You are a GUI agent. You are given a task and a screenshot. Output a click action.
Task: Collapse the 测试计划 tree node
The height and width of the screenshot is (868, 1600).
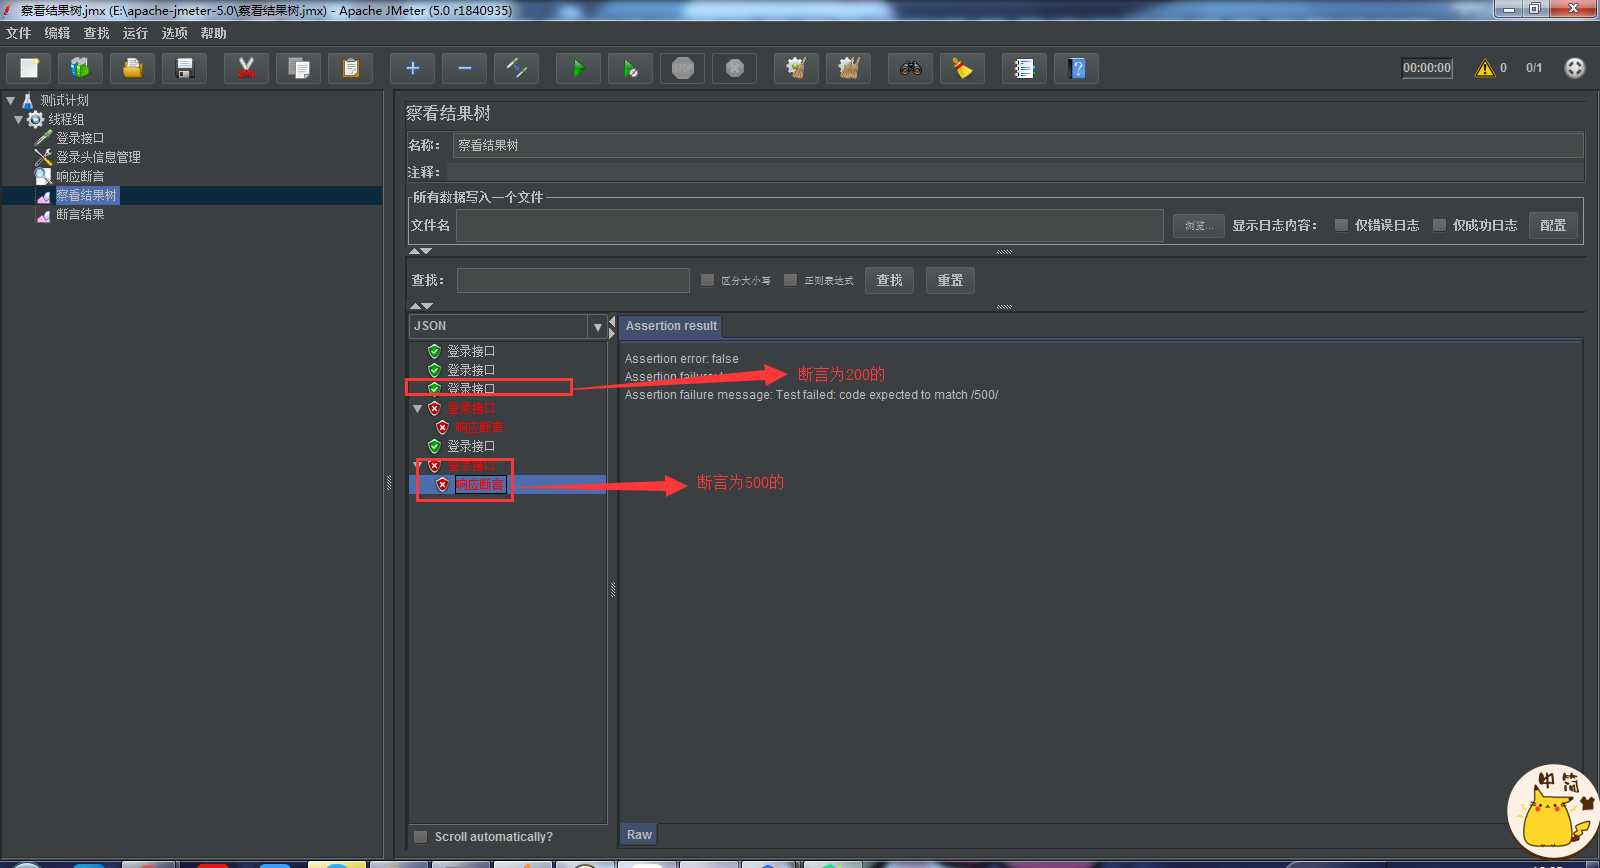10,100
